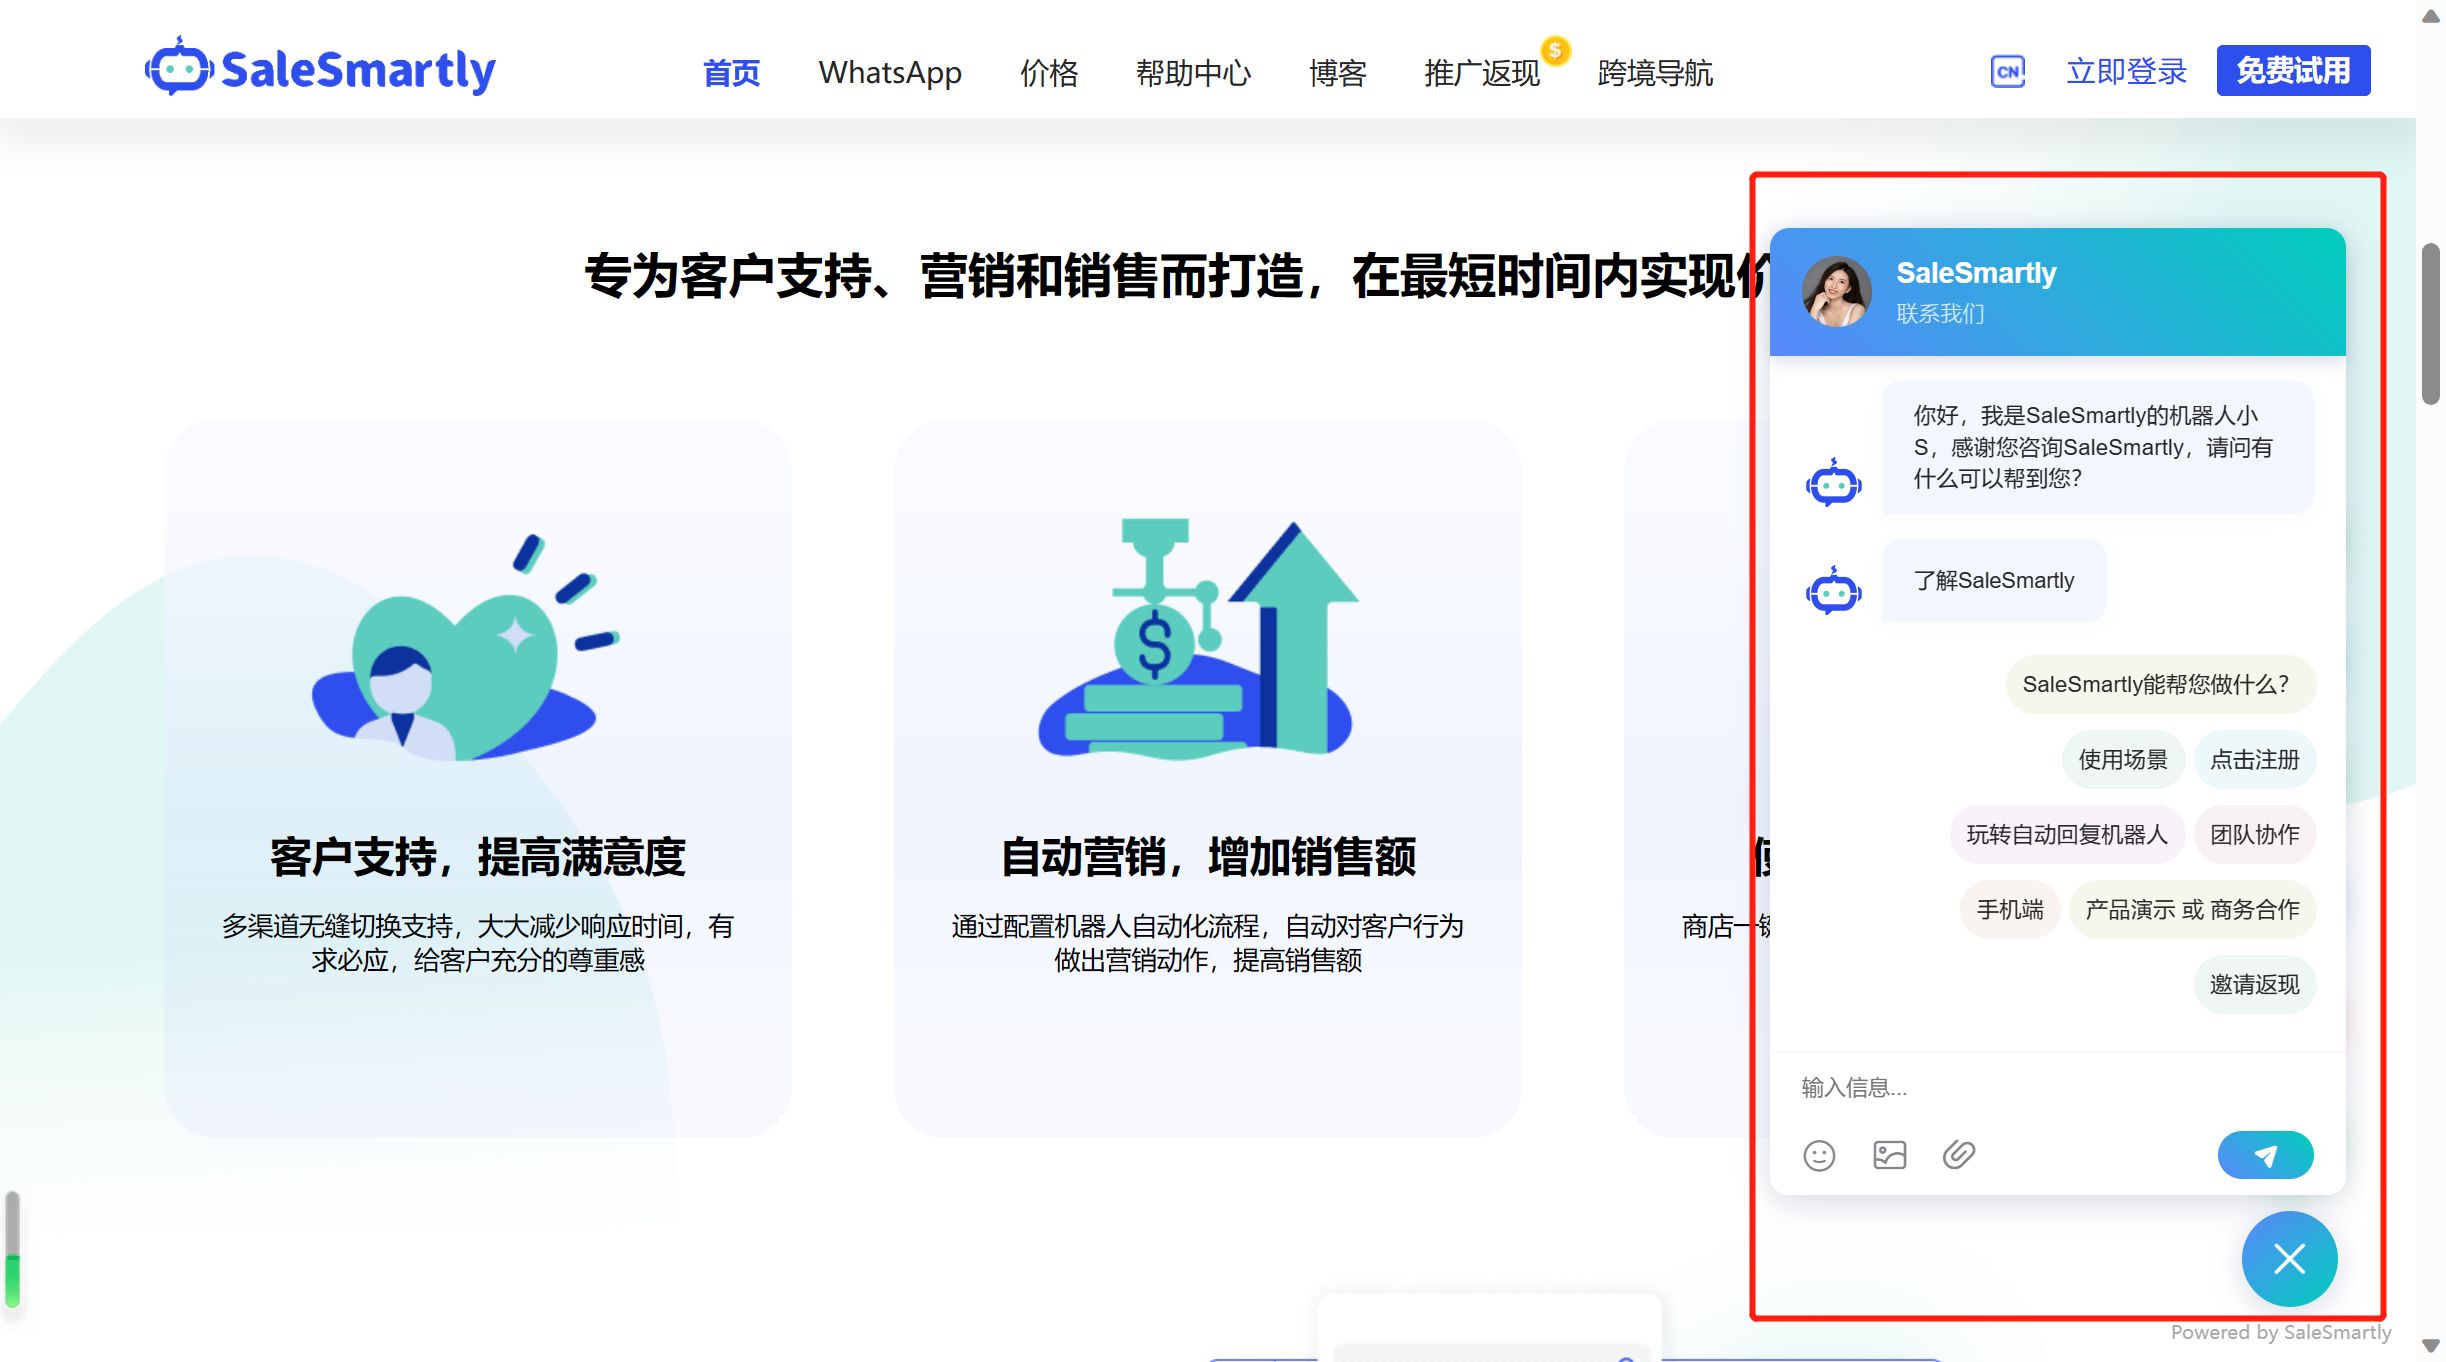Open the WhatsApp menu item

click(x=889, y=72)
